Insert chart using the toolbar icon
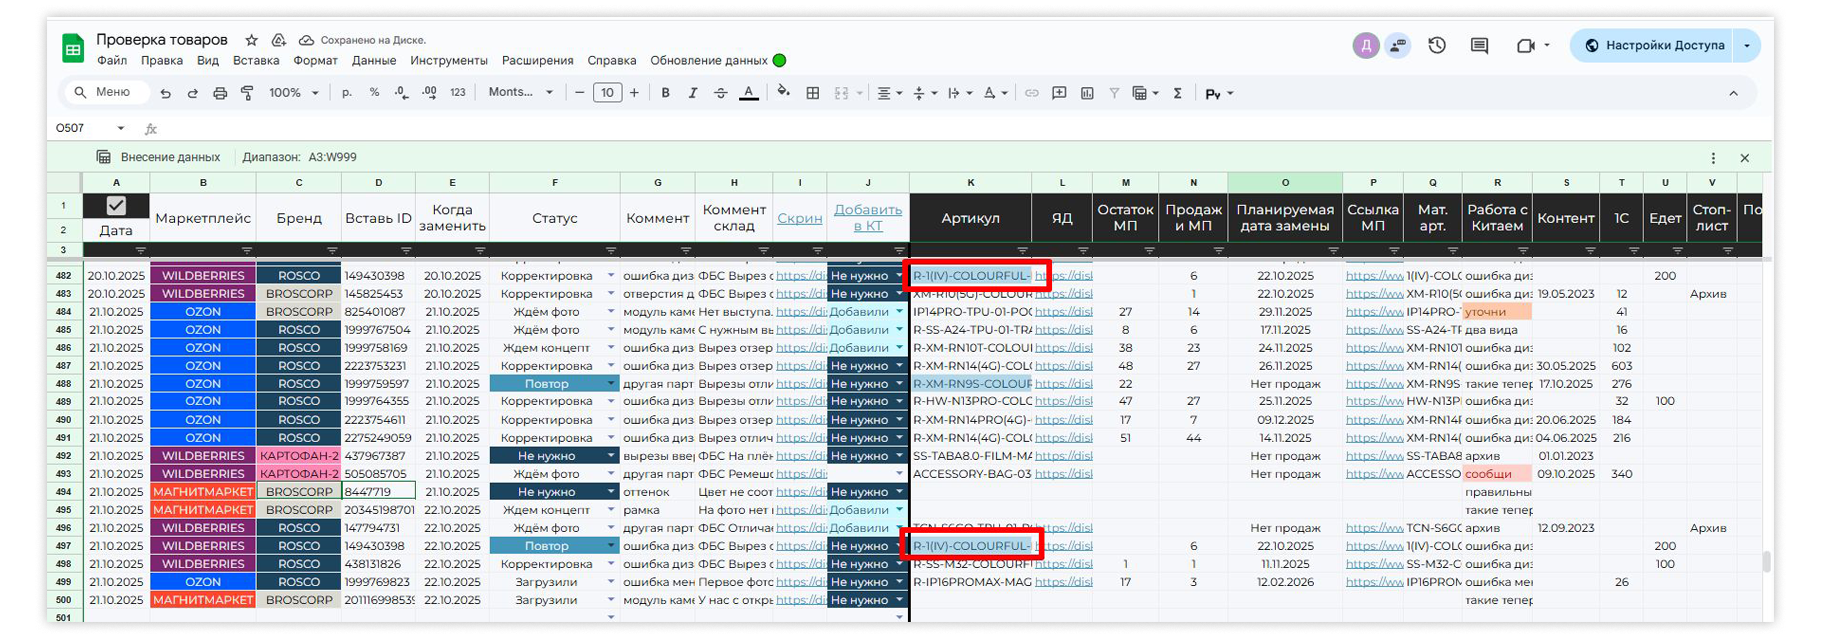 click(x=1087, y=93)
